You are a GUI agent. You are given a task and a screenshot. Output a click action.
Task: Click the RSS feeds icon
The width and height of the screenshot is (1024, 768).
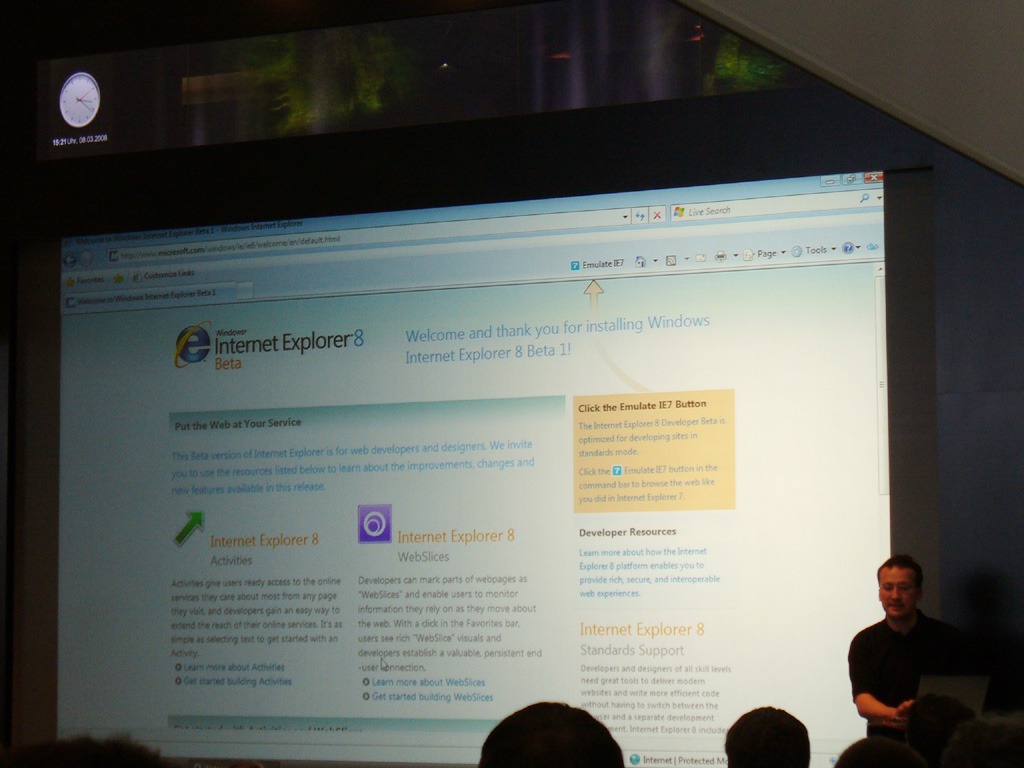point(671,260)
